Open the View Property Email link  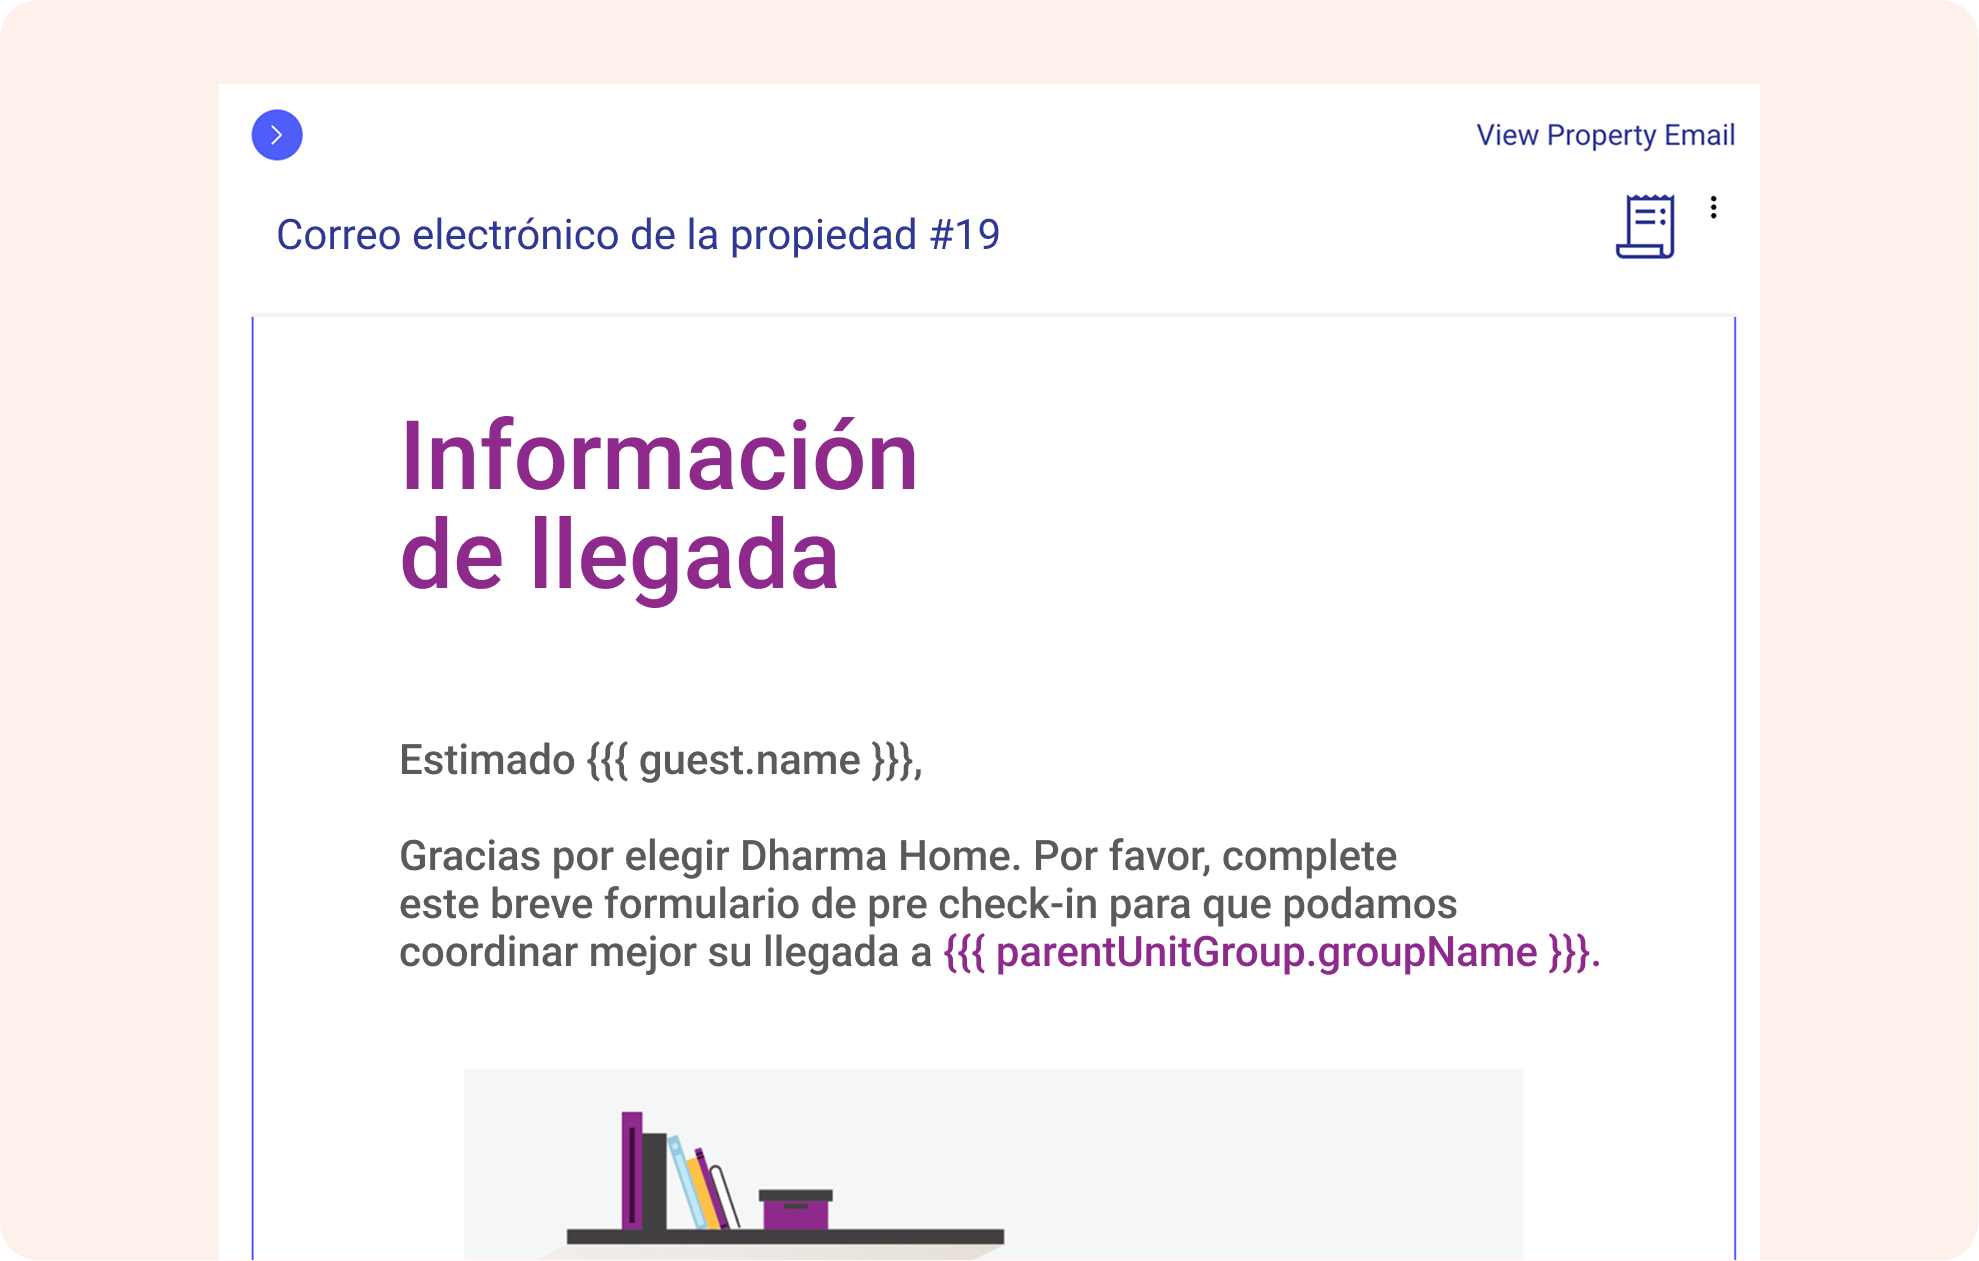pos(1605,135)
